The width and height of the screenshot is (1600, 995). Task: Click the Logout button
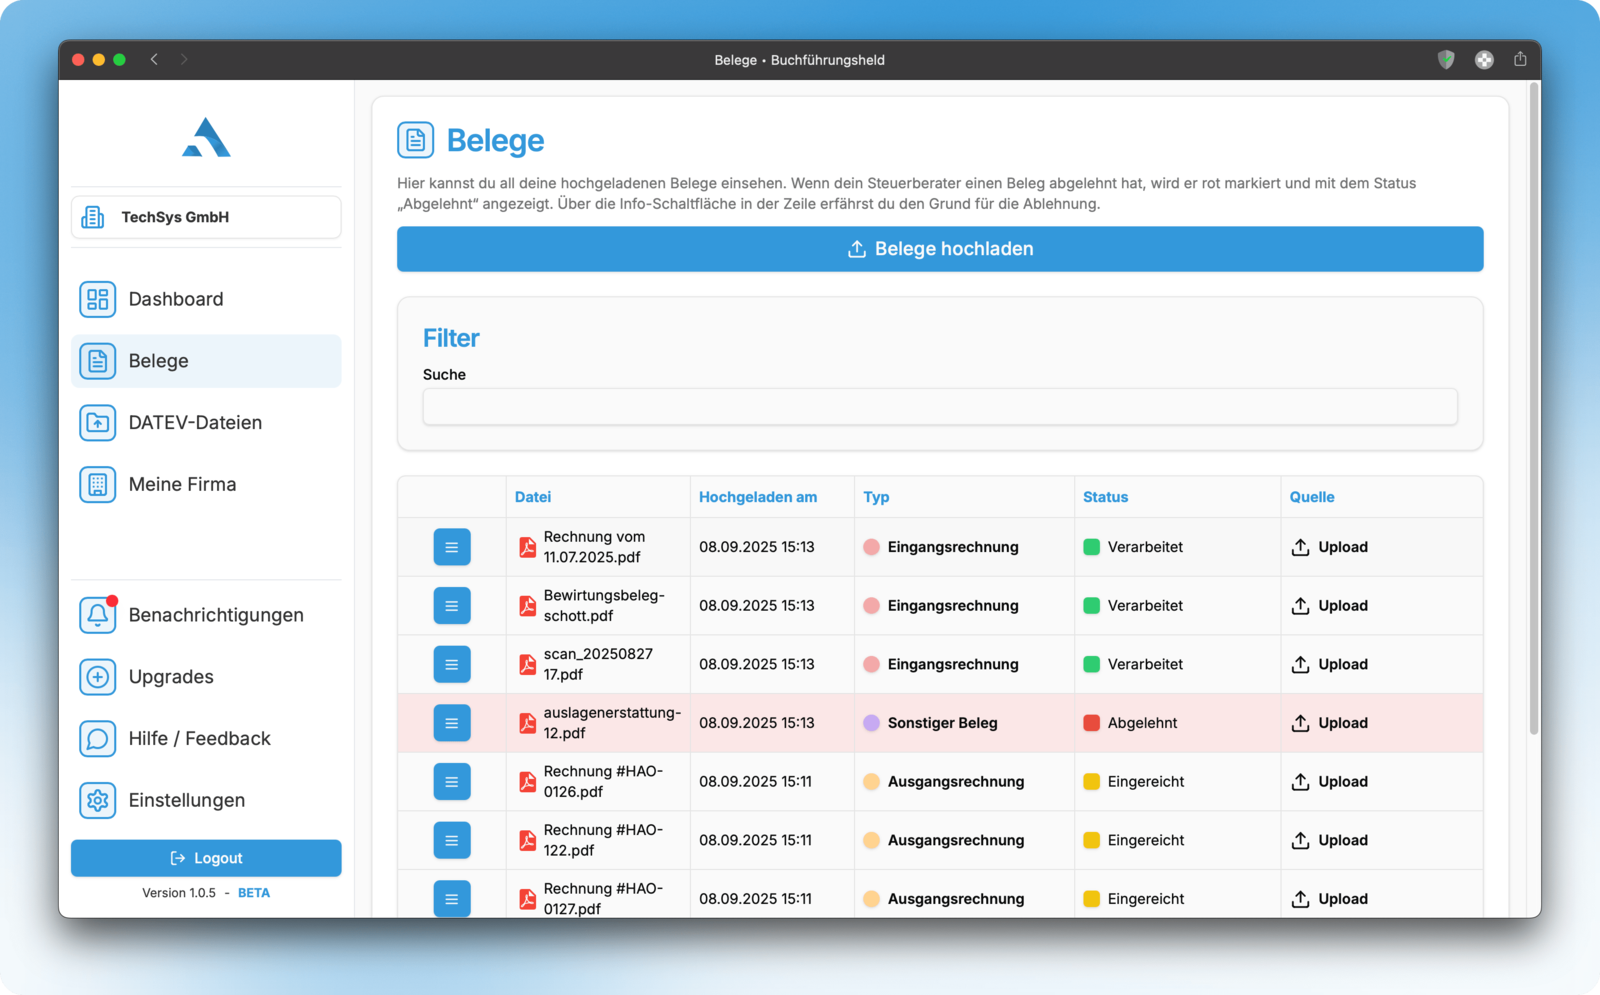tap(206, 858)
